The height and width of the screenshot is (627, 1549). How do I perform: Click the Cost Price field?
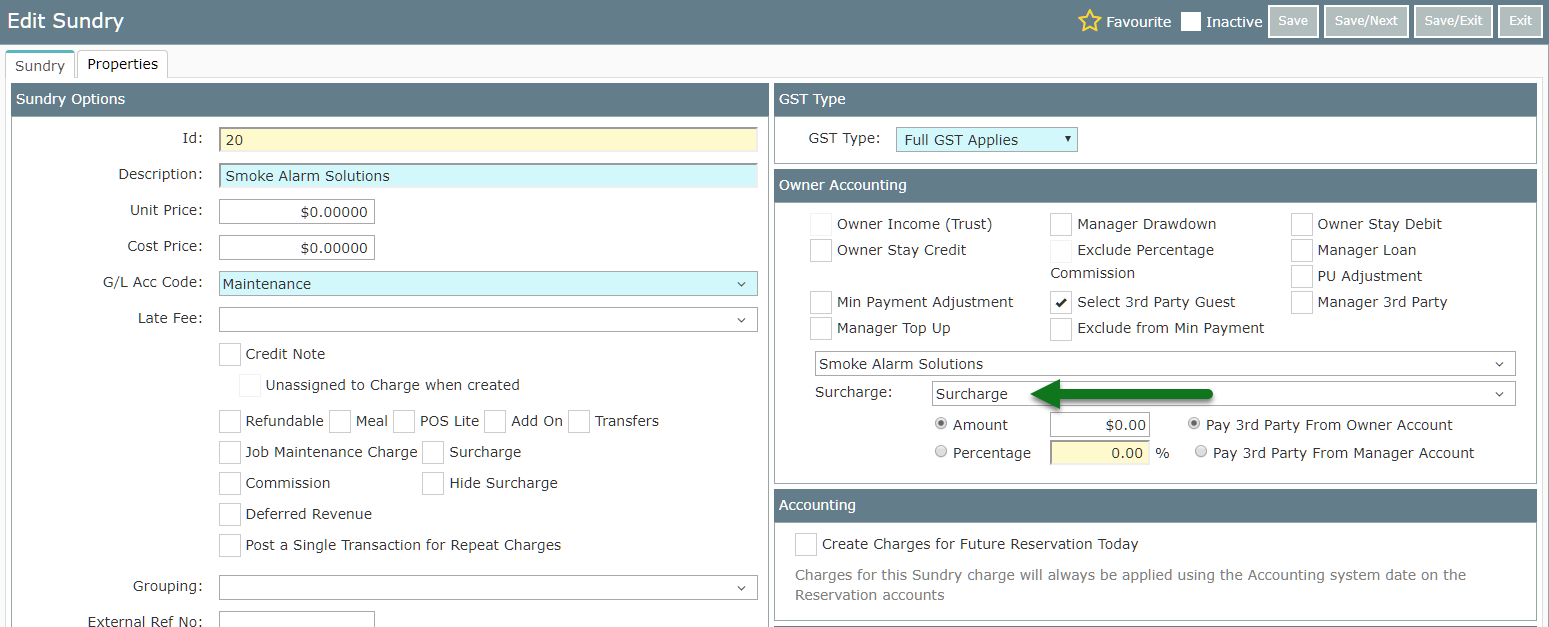[x=297, y=248]
